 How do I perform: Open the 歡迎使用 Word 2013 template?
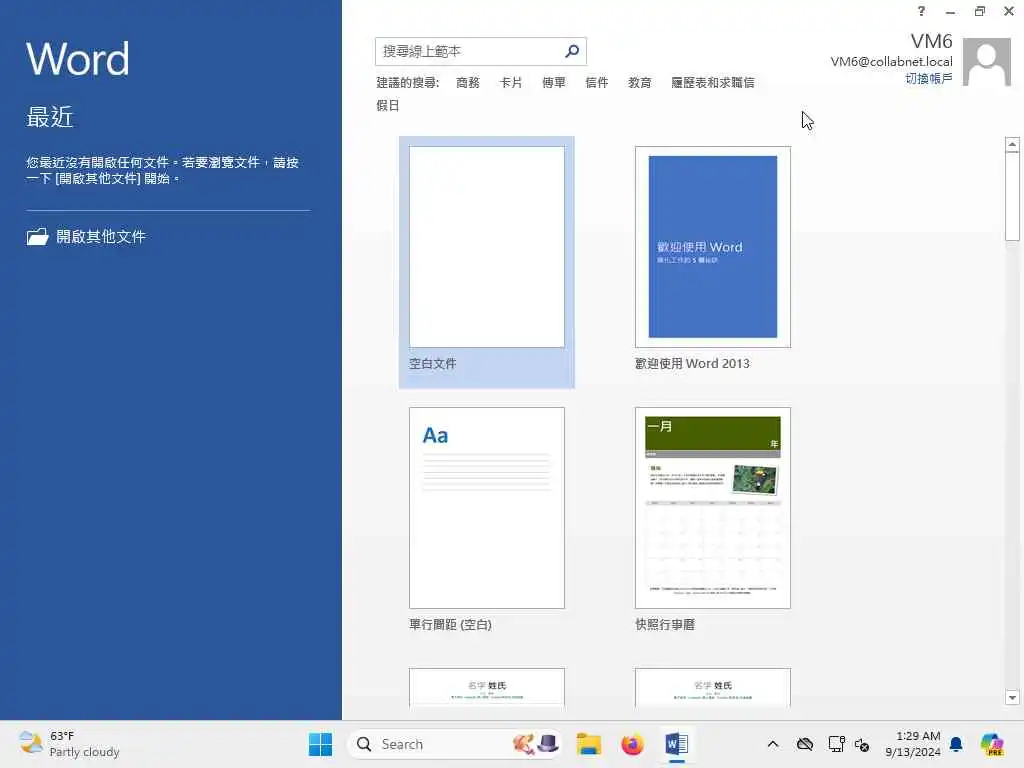[712, 259]
